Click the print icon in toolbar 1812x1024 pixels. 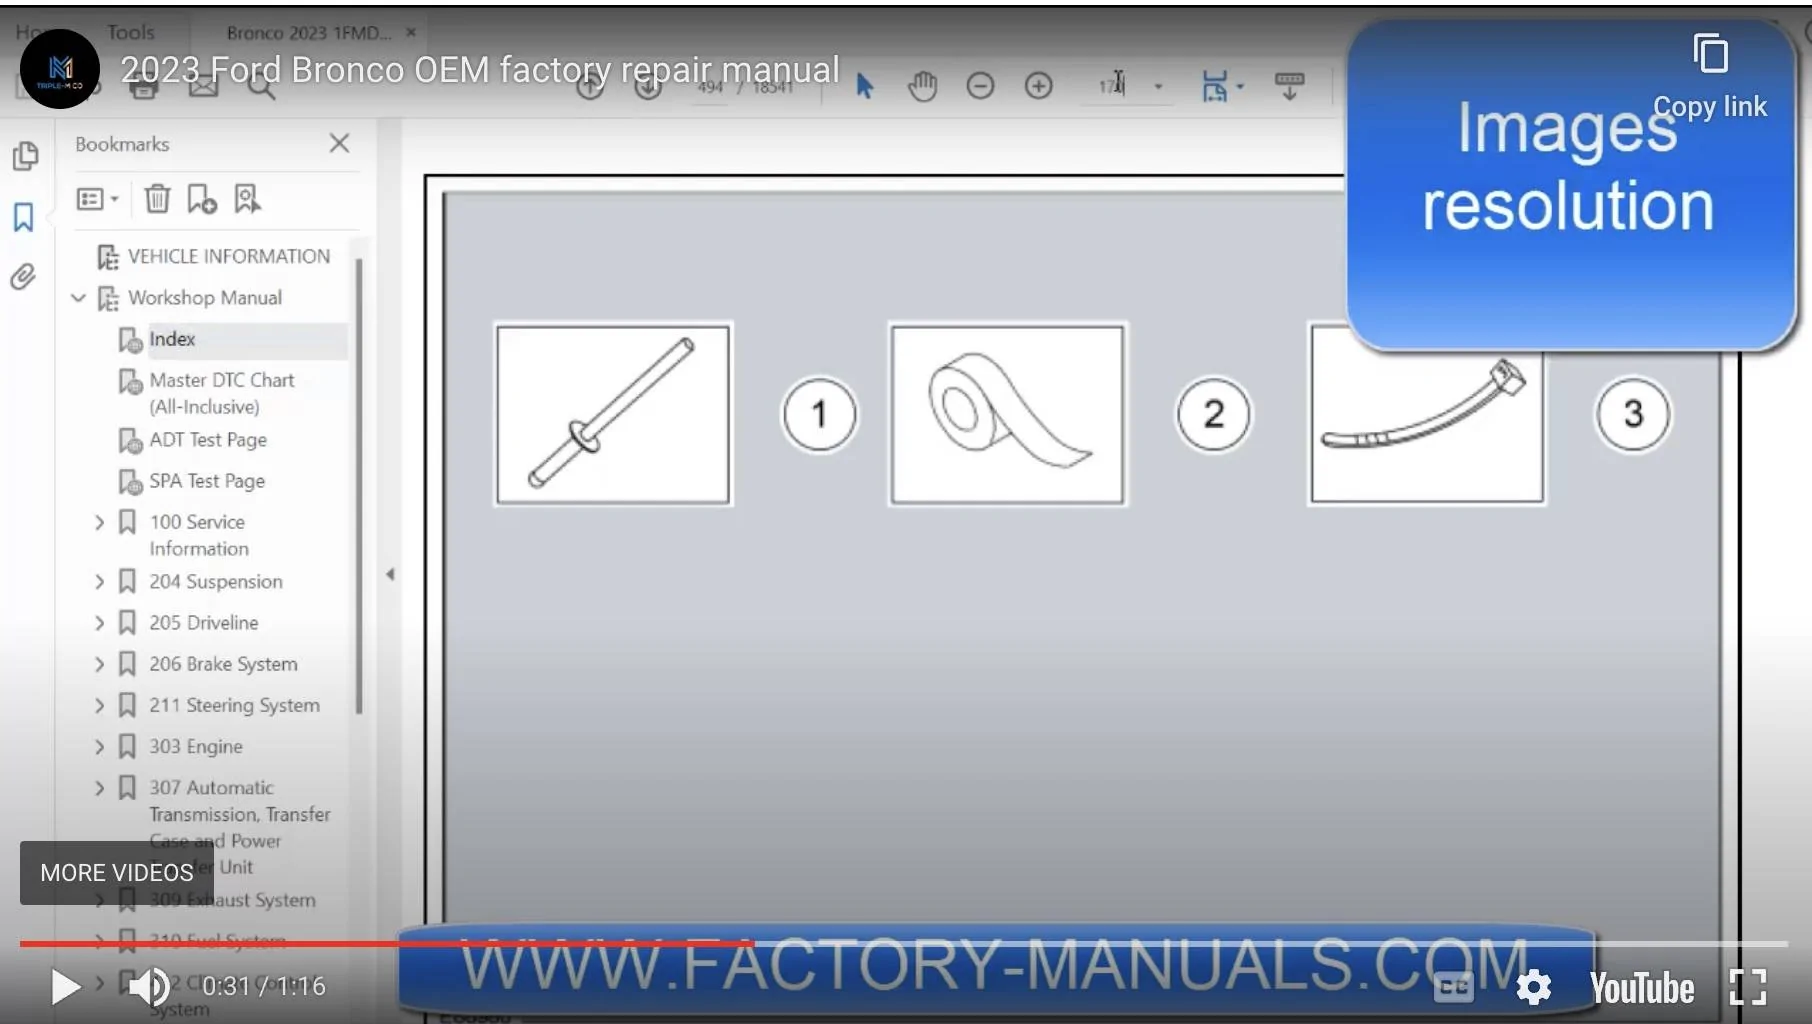pyautogui.click(x=144, y=88)
